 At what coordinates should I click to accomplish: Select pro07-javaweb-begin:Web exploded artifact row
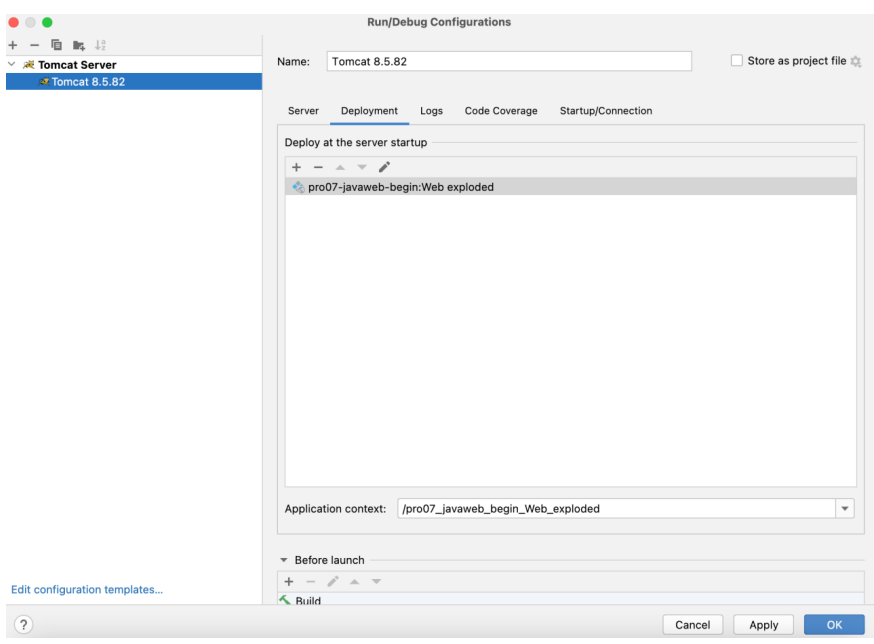[571, 187]
